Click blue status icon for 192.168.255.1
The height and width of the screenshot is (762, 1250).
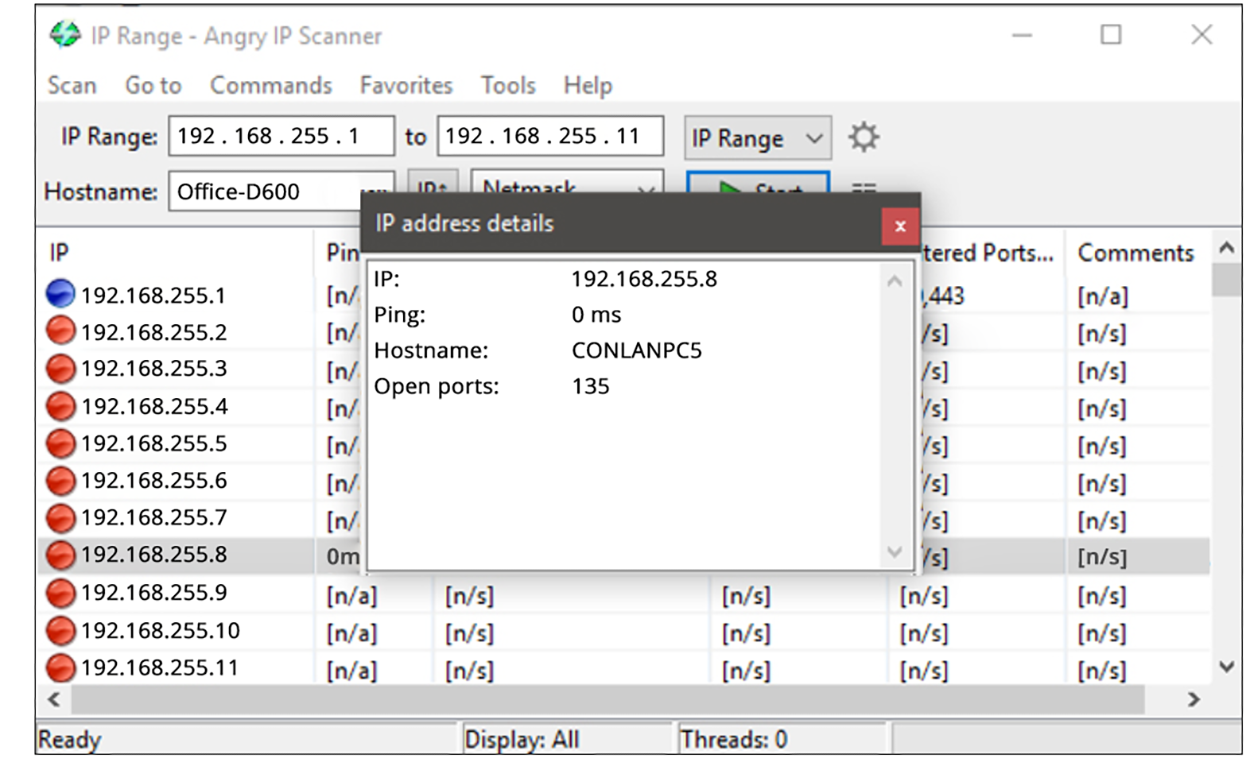pyautogui.click(x=61, y=294)
